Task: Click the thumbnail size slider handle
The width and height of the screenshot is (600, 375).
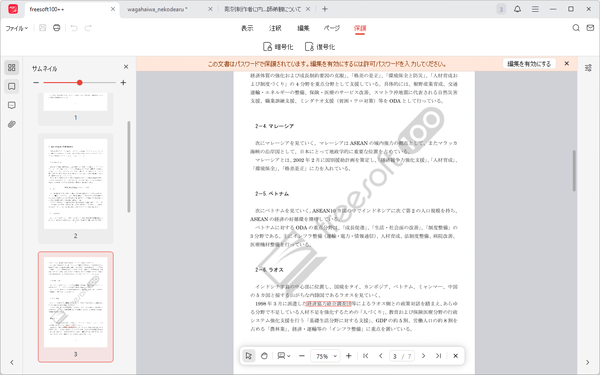Action: coord(80,83)
